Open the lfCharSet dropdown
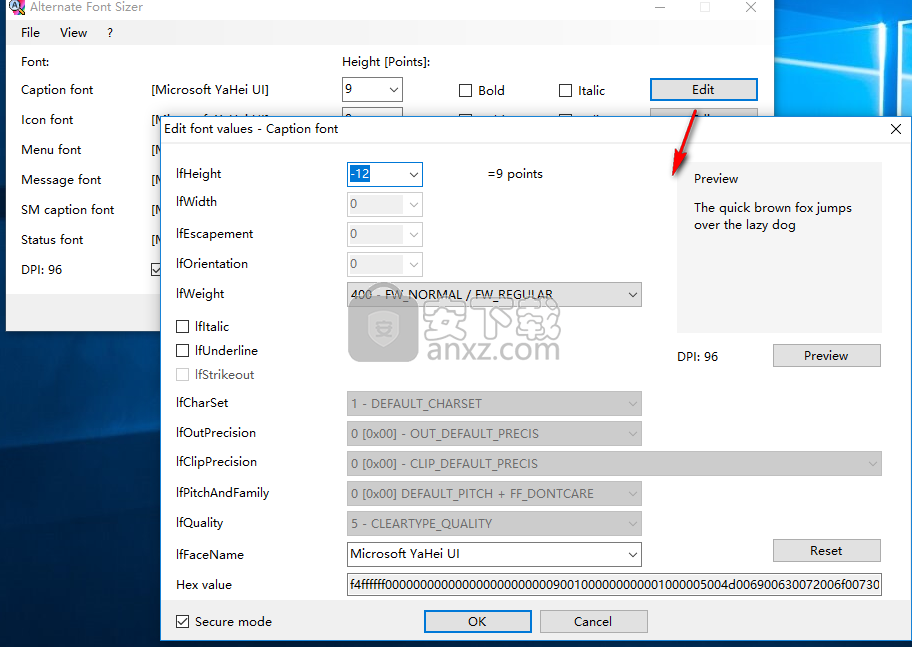This screenshot has width=912, height=647. [494, 404]
